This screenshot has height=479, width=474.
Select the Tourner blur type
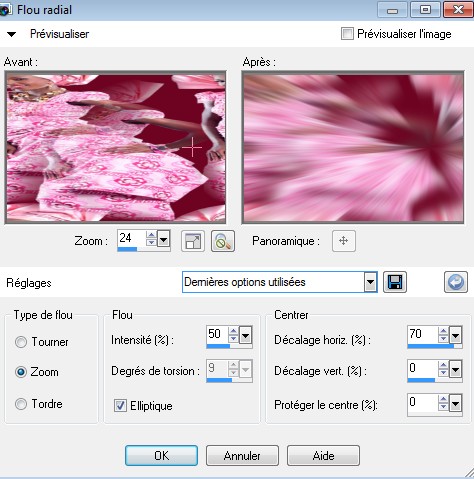[x=21, y=342]
